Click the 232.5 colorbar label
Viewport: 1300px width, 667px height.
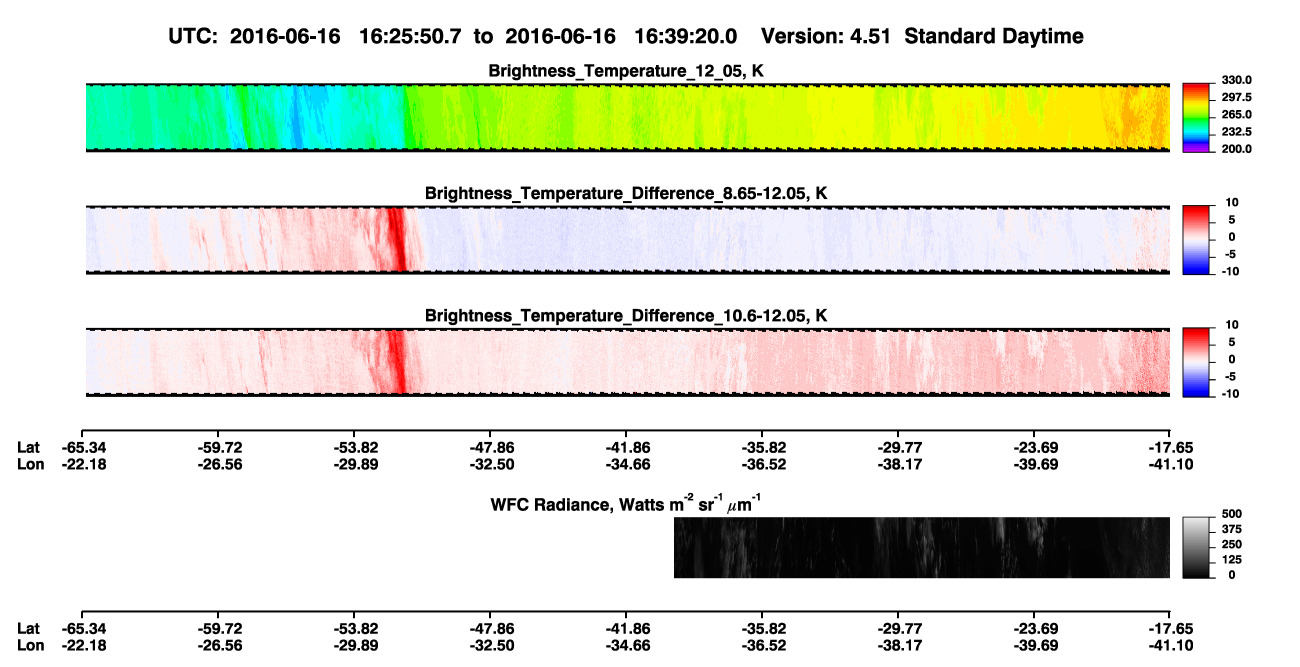pyautogui.click(x=1236, y=131)
